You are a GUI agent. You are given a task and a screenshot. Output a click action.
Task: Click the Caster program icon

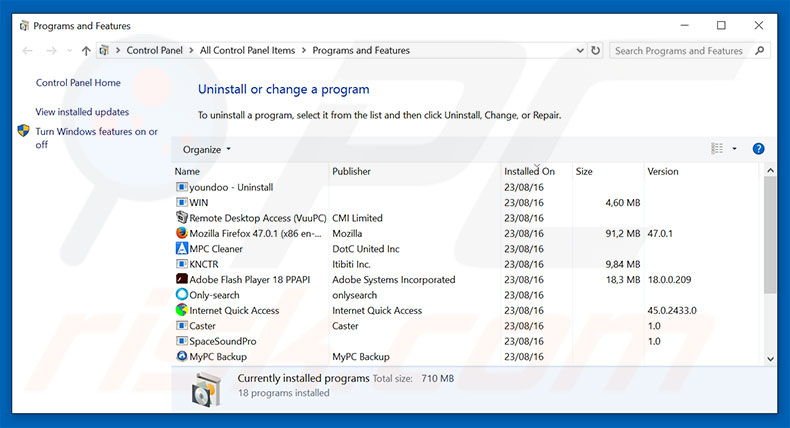(181, 326)
